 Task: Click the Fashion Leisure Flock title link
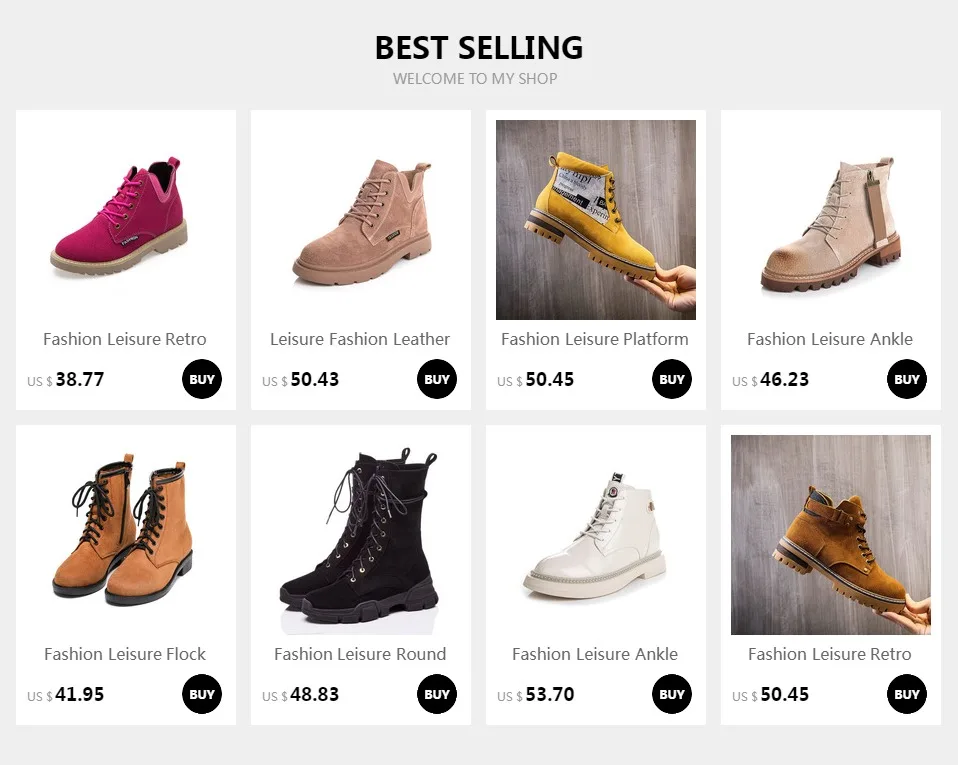click(x=125, y=654)
